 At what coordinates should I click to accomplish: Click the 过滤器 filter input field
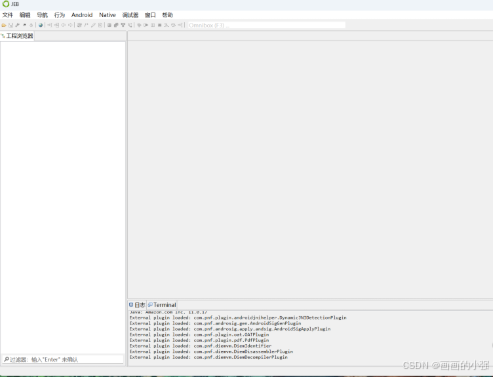click(x=63, y=359)
